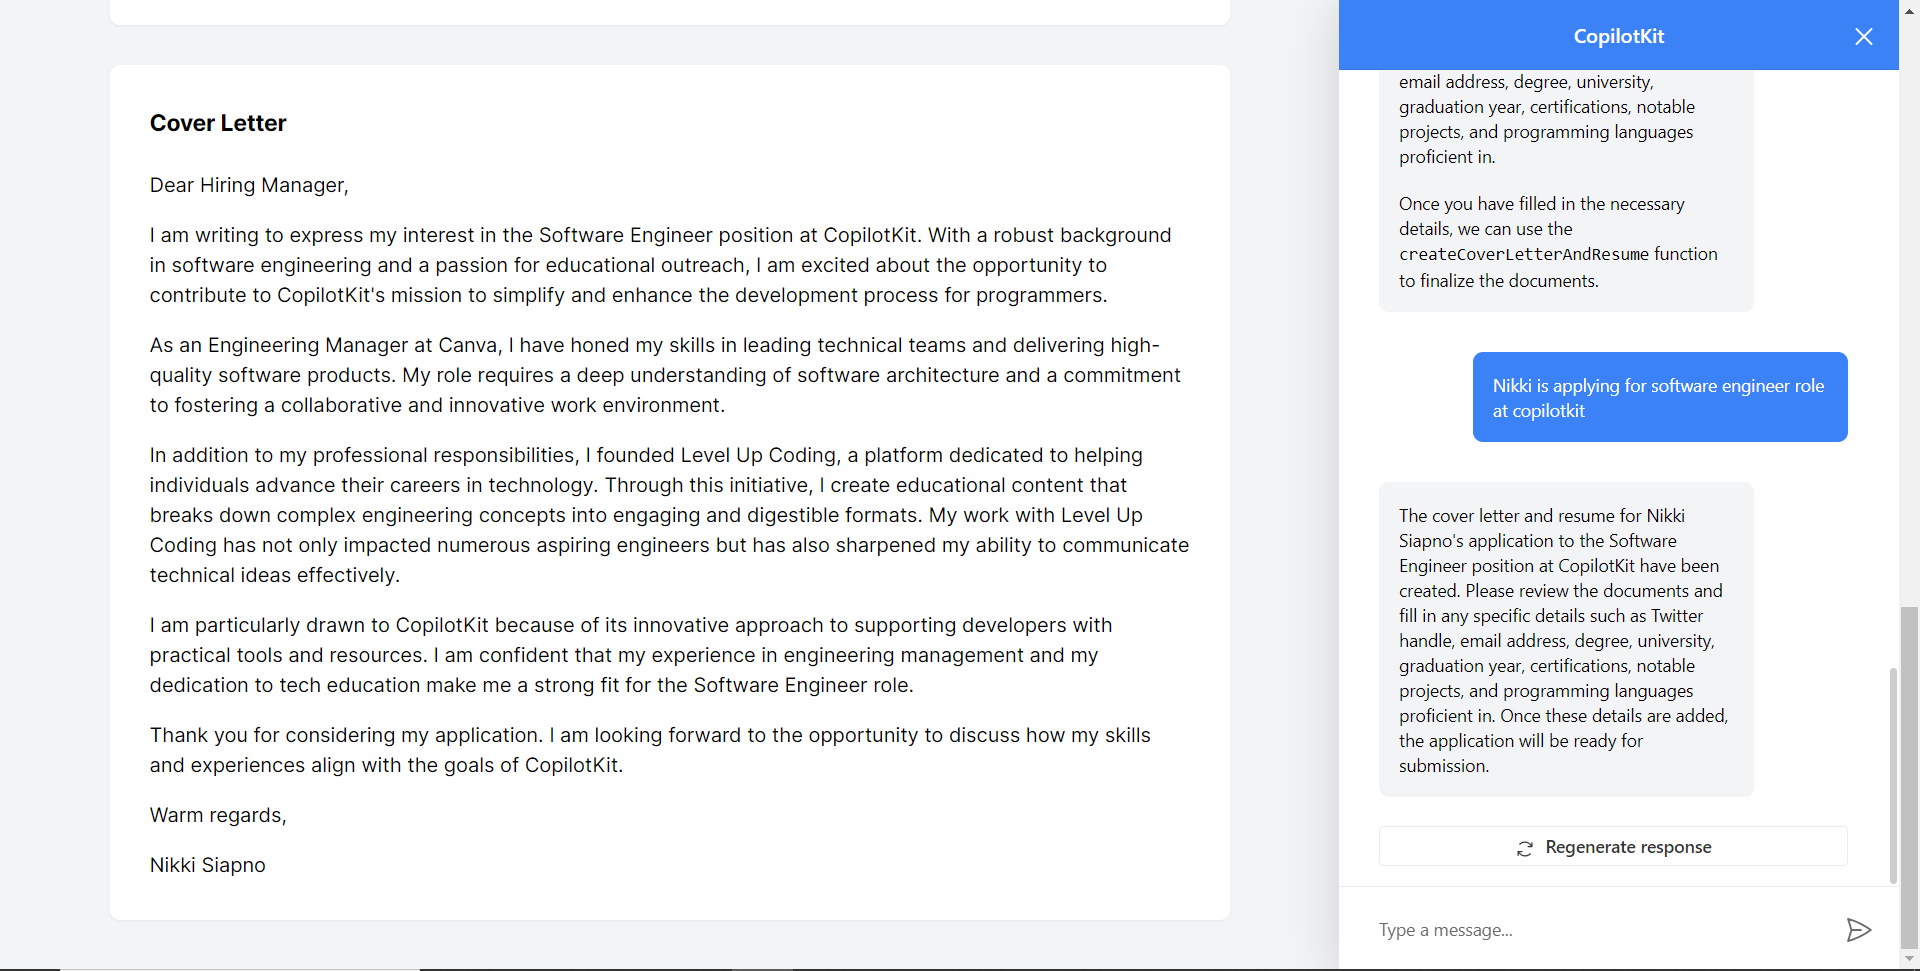The height and width of the screenshot is (971, 1920).
Task: Click paragraph starting "Thank you for considering"
Action: [x=650, y=750]
